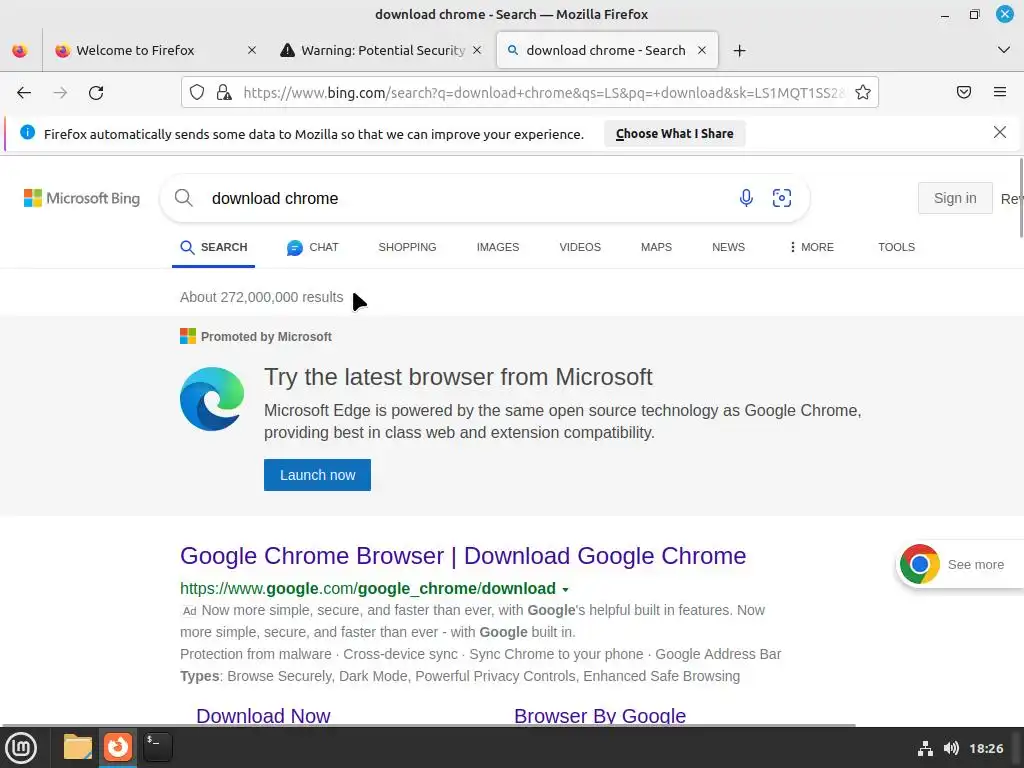
Task: Go back to previous page
Action: [x=24, y=93]
